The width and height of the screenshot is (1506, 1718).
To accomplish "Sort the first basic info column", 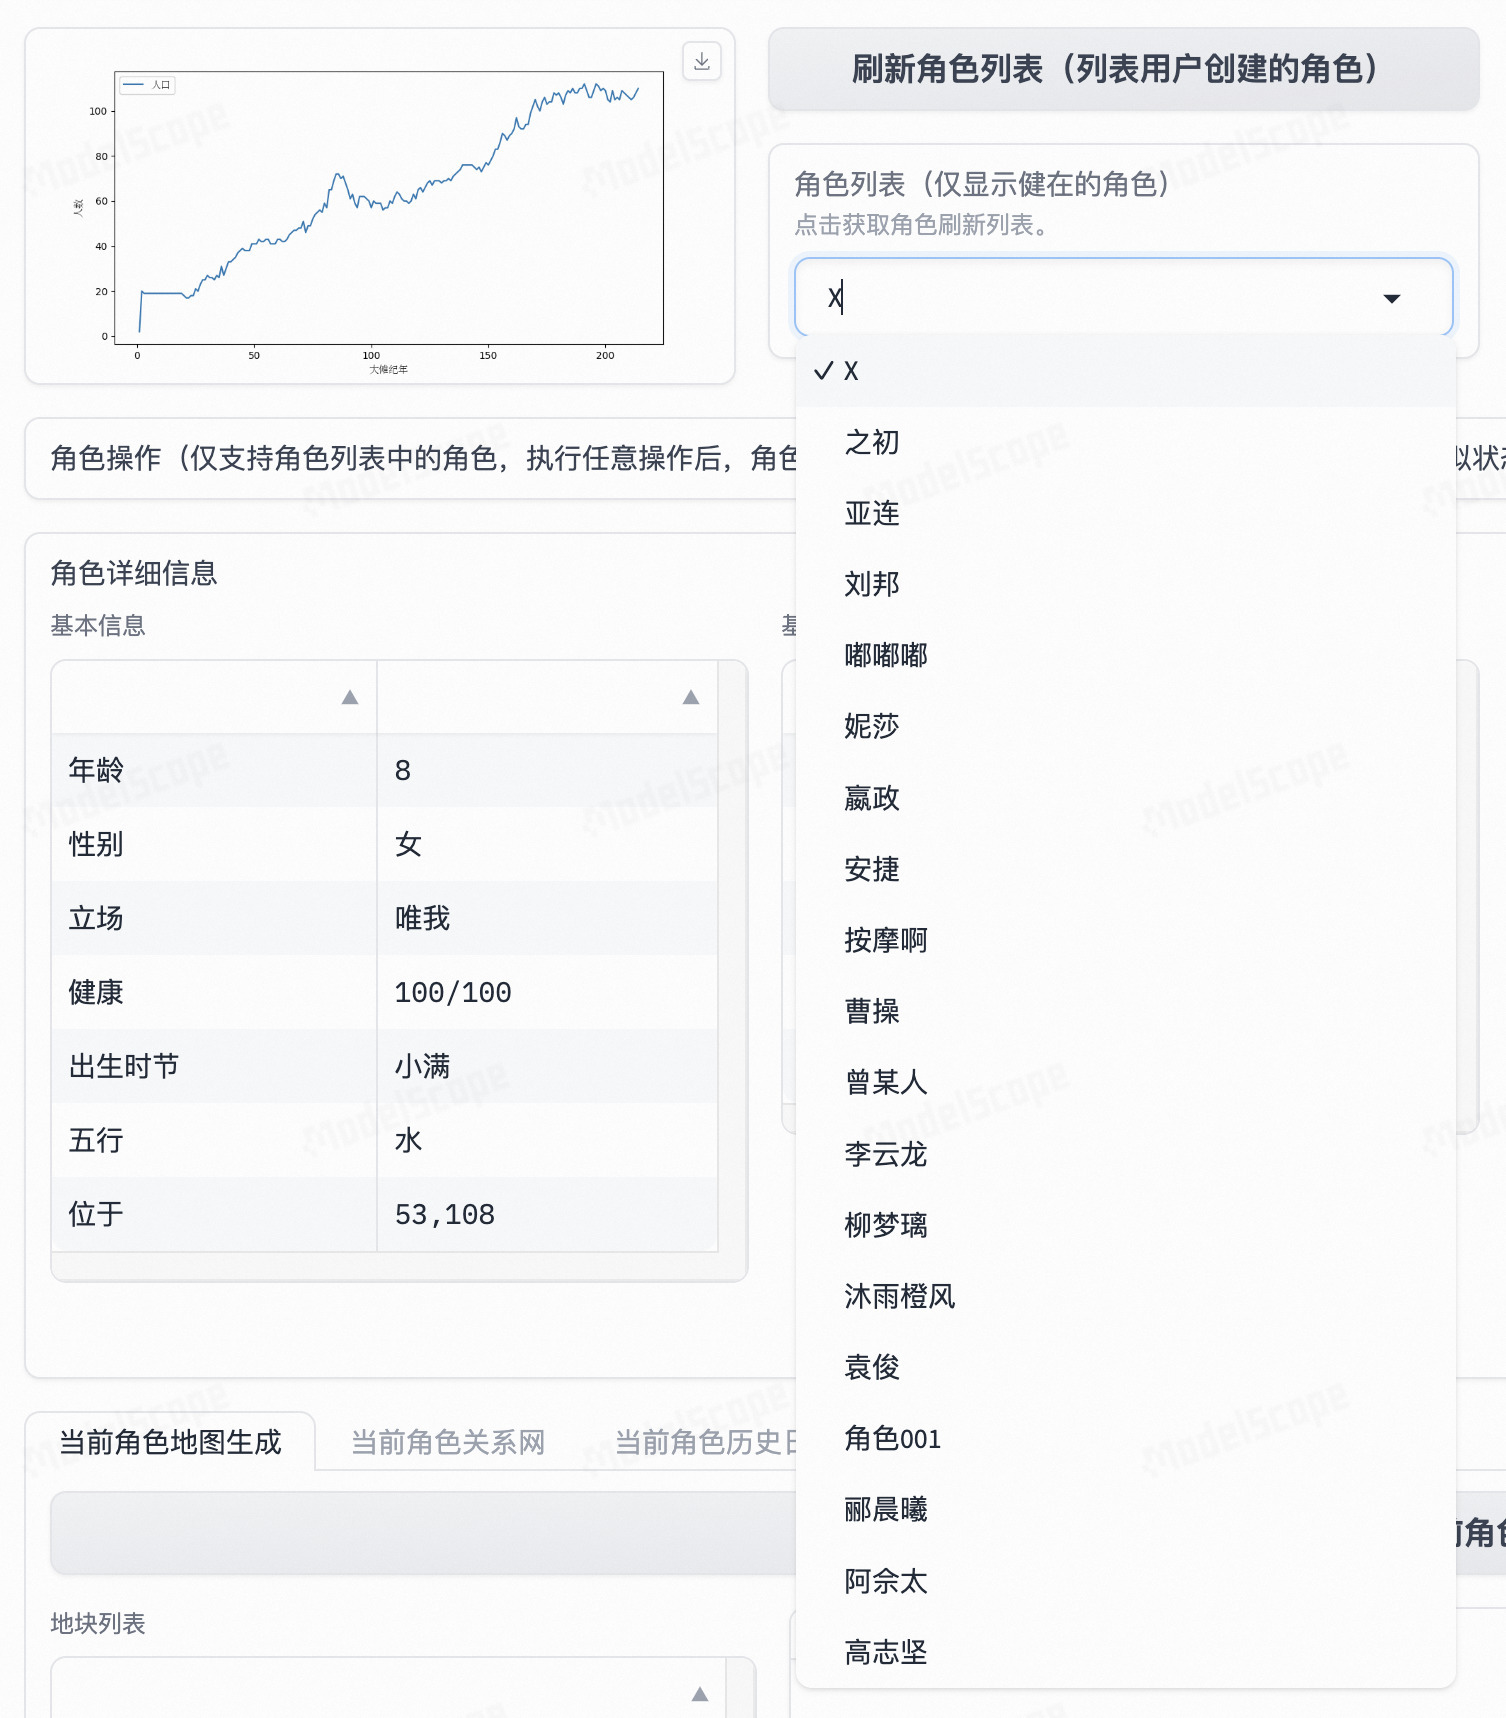I will (350, 697).
